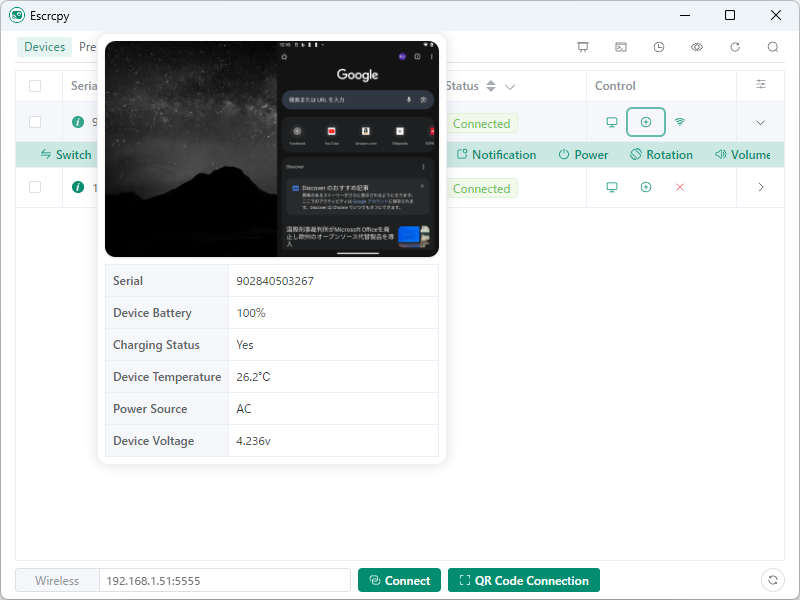
Task: Click the Volume control action
Action: point(742,155)
